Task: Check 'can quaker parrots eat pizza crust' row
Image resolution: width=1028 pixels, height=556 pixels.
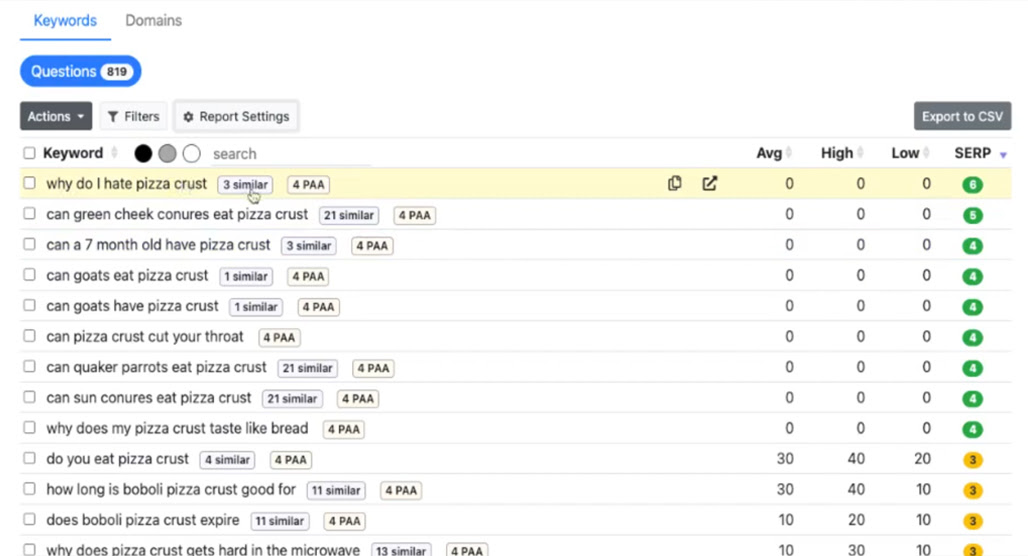Action: pos(29,367)
